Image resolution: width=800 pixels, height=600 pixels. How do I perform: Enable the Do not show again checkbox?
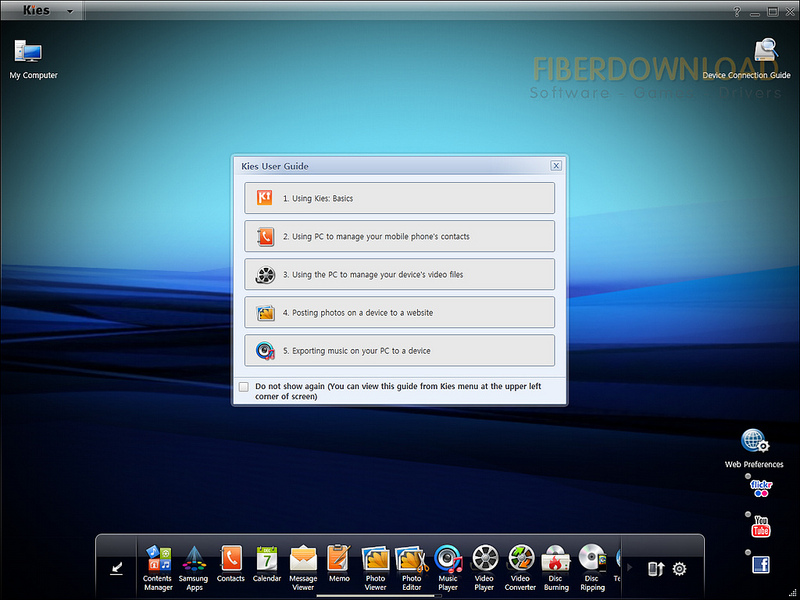coord(244,387)
